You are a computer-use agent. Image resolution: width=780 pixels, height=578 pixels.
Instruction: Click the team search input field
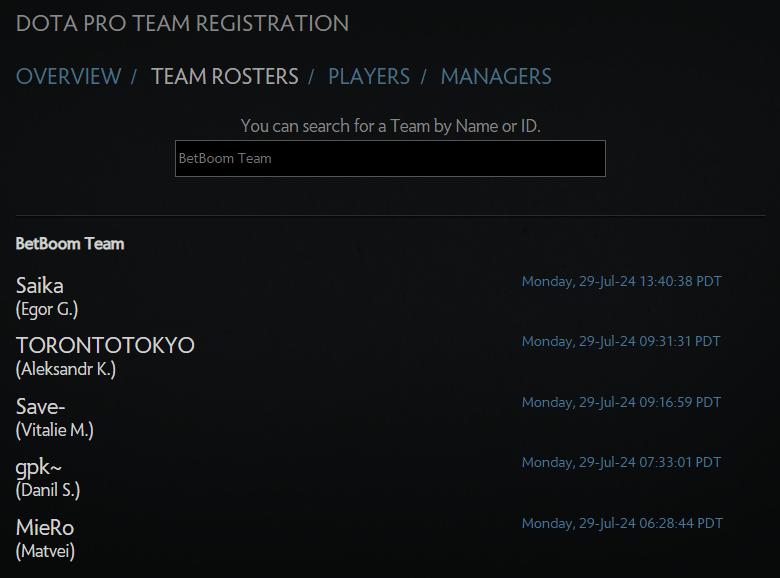coord(390,158)
